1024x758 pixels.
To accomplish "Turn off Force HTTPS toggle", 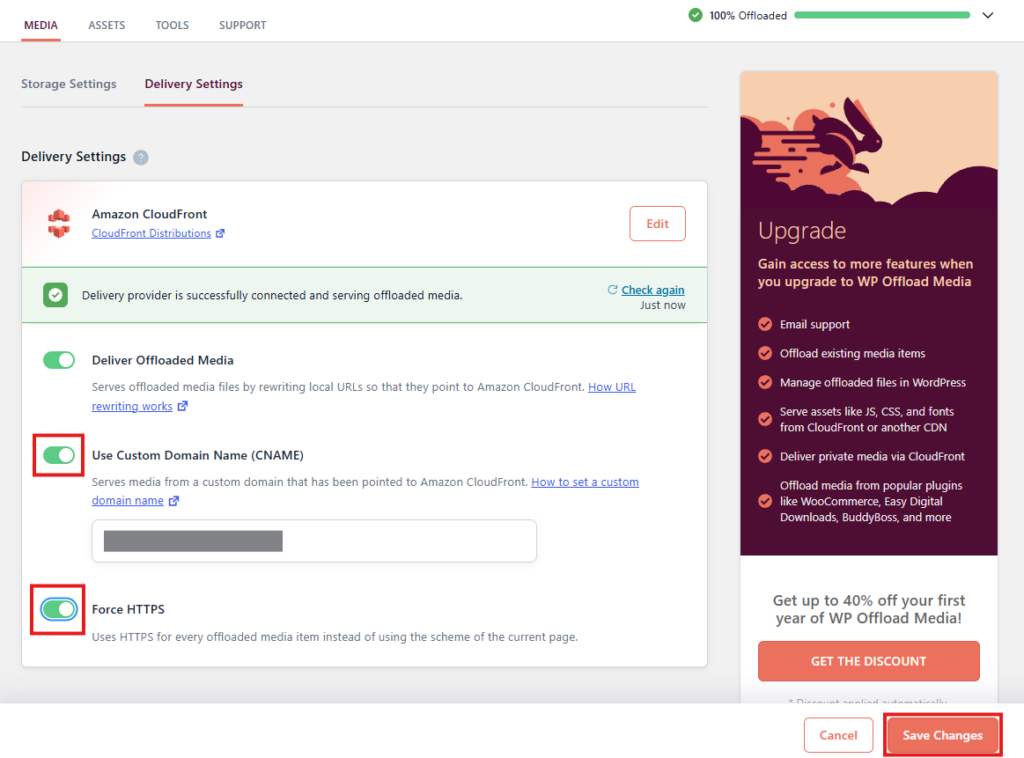I will pos(59,609).
